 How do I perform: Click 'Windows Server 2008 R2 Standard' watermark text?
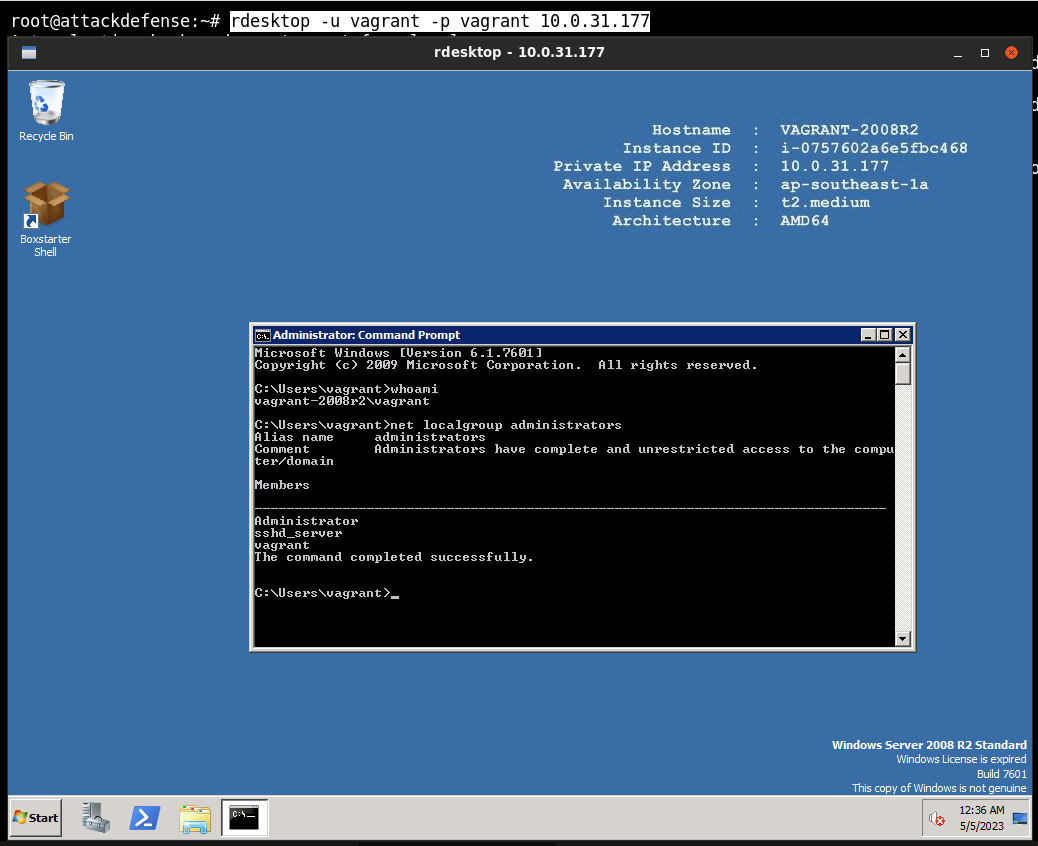point(929,745)
